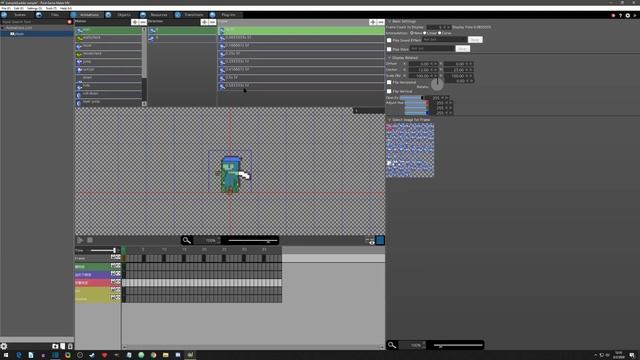Open the File menu
This screenshot has height=360, width=640.
6,8
